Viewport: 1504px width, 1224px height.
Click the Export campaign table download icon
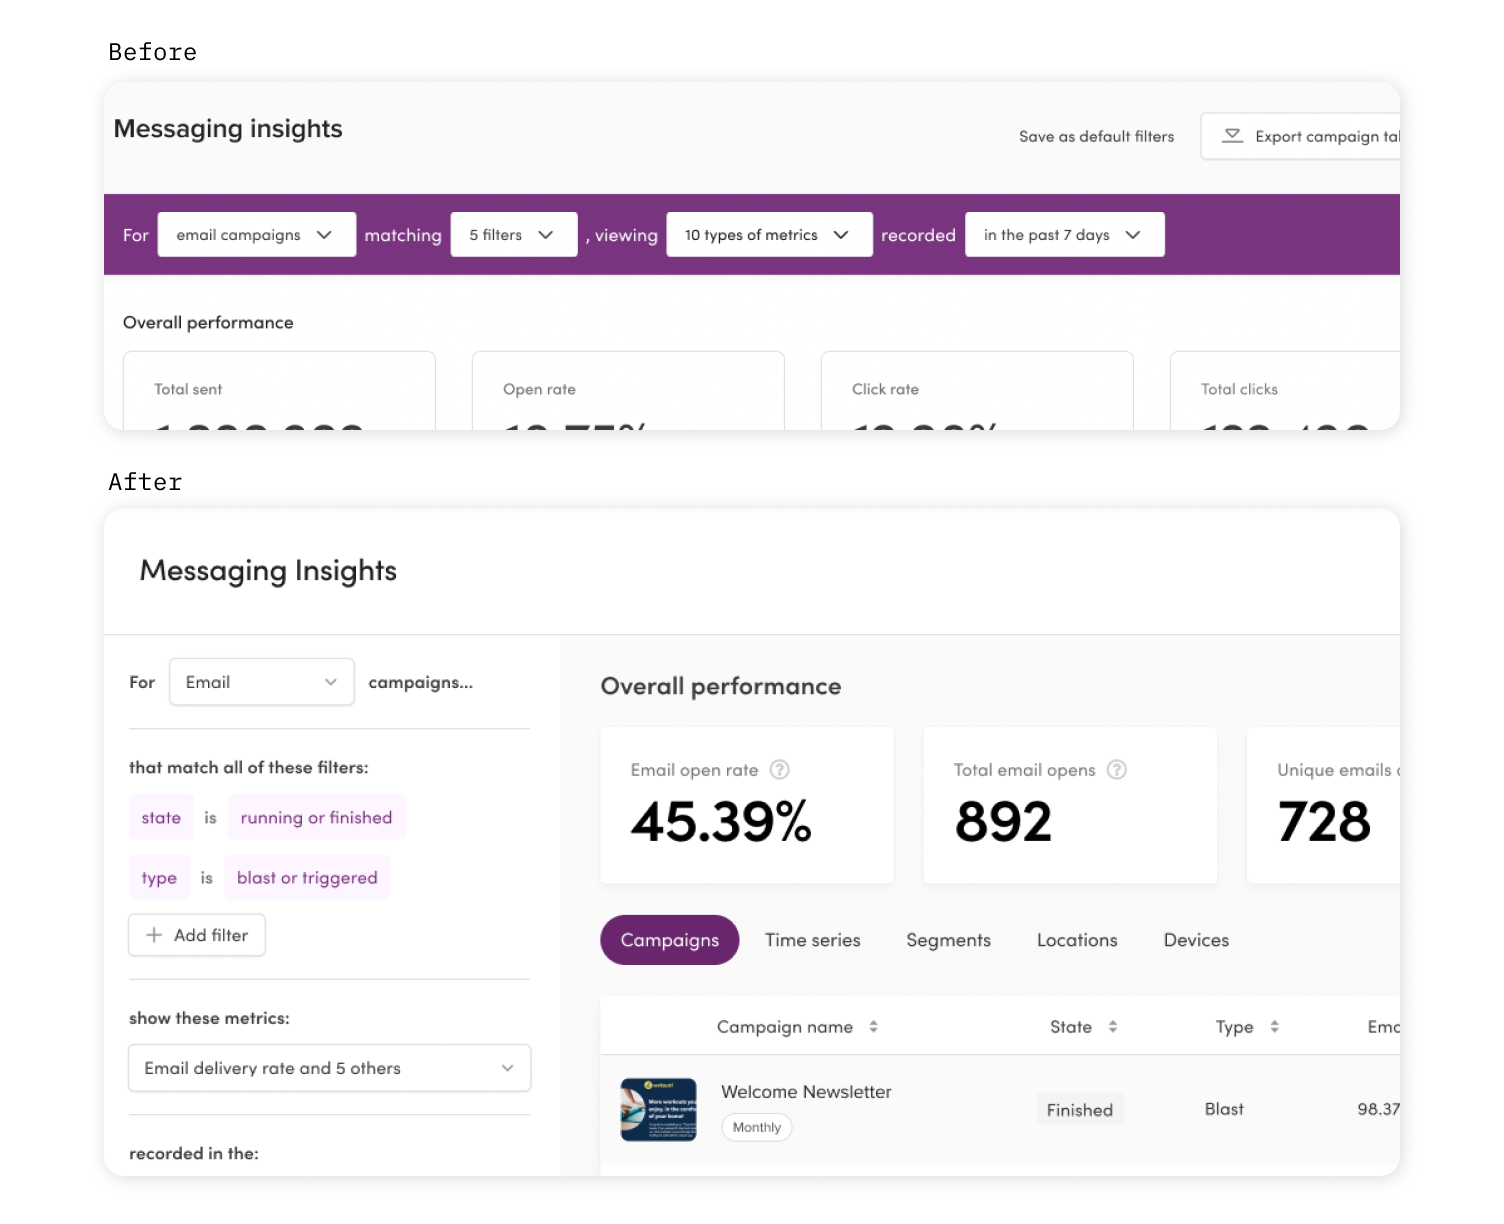1233,135
